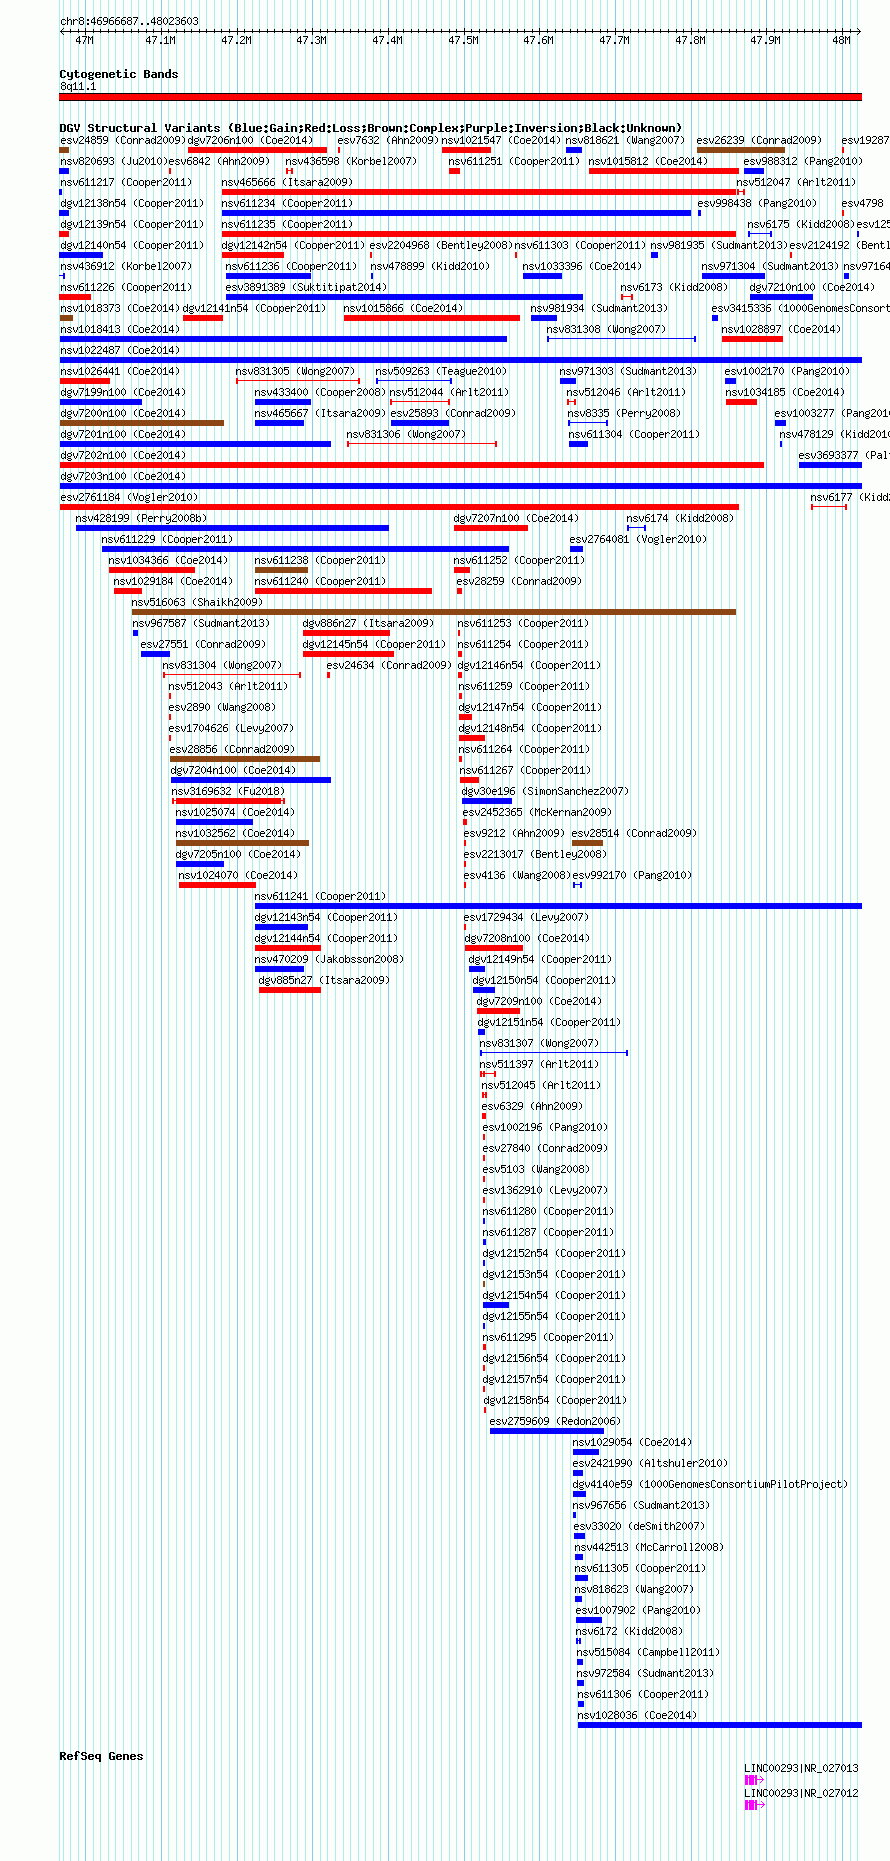
Task: Click variant esv26239 (Conrad2009) label
Action: [x=759, y=140]
